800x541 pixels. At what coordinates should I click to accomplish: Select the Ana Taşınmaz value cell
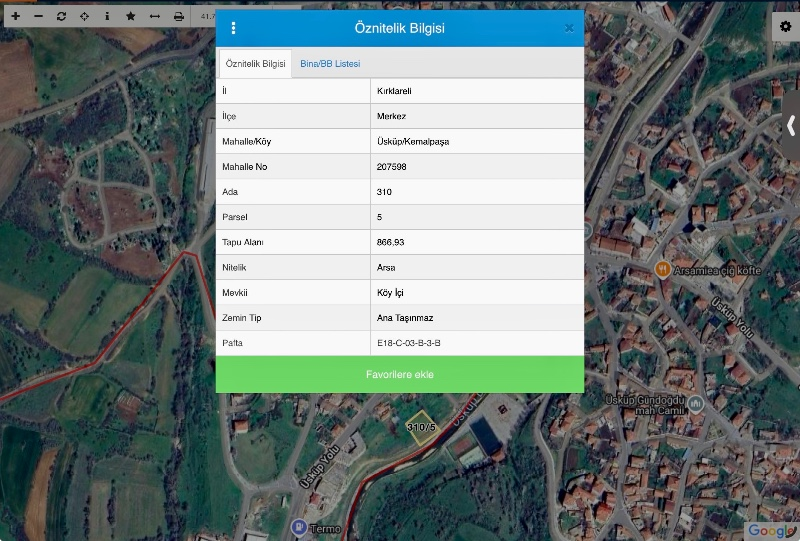coord(477,317)
